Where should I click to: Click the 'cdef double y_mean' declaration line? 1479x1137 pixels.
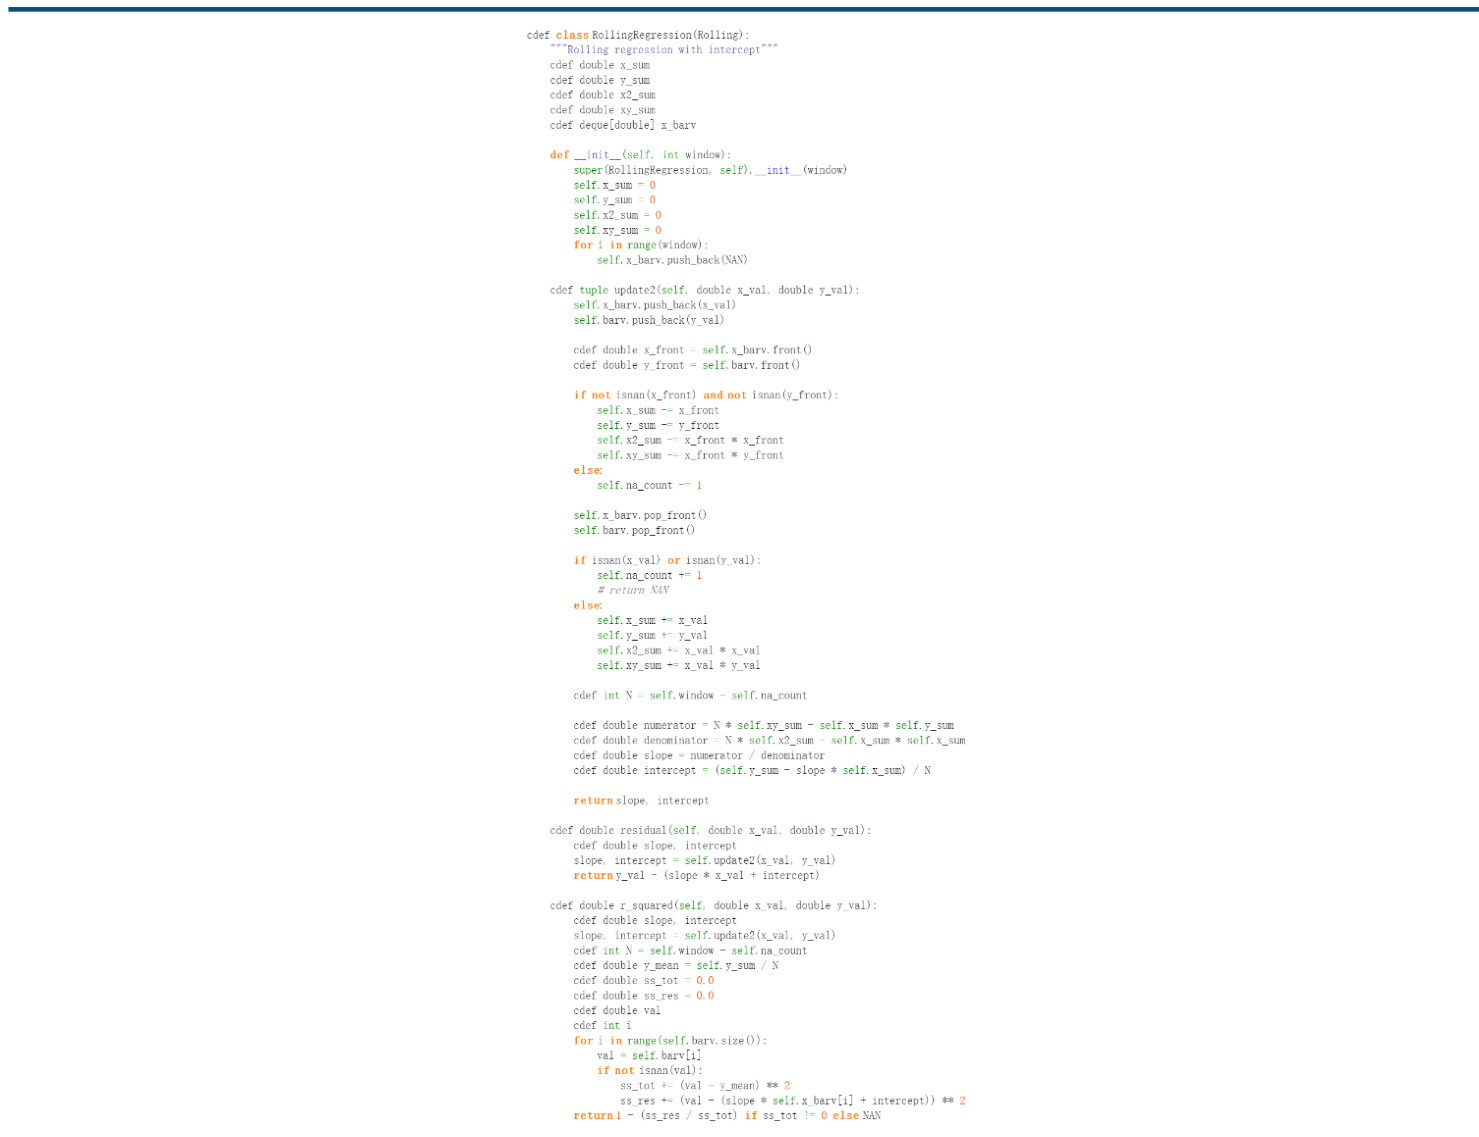(676, 965)
